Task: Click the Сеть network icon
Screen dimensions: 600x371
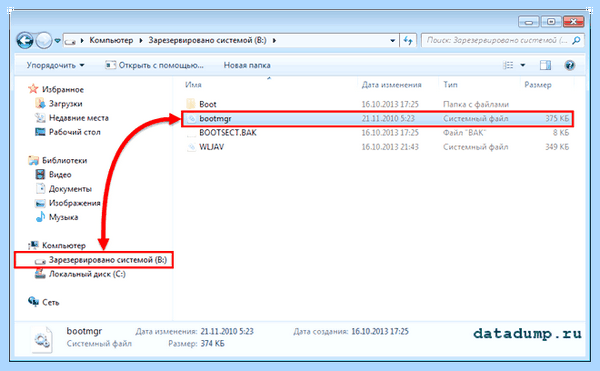Action: click(33, 302)
